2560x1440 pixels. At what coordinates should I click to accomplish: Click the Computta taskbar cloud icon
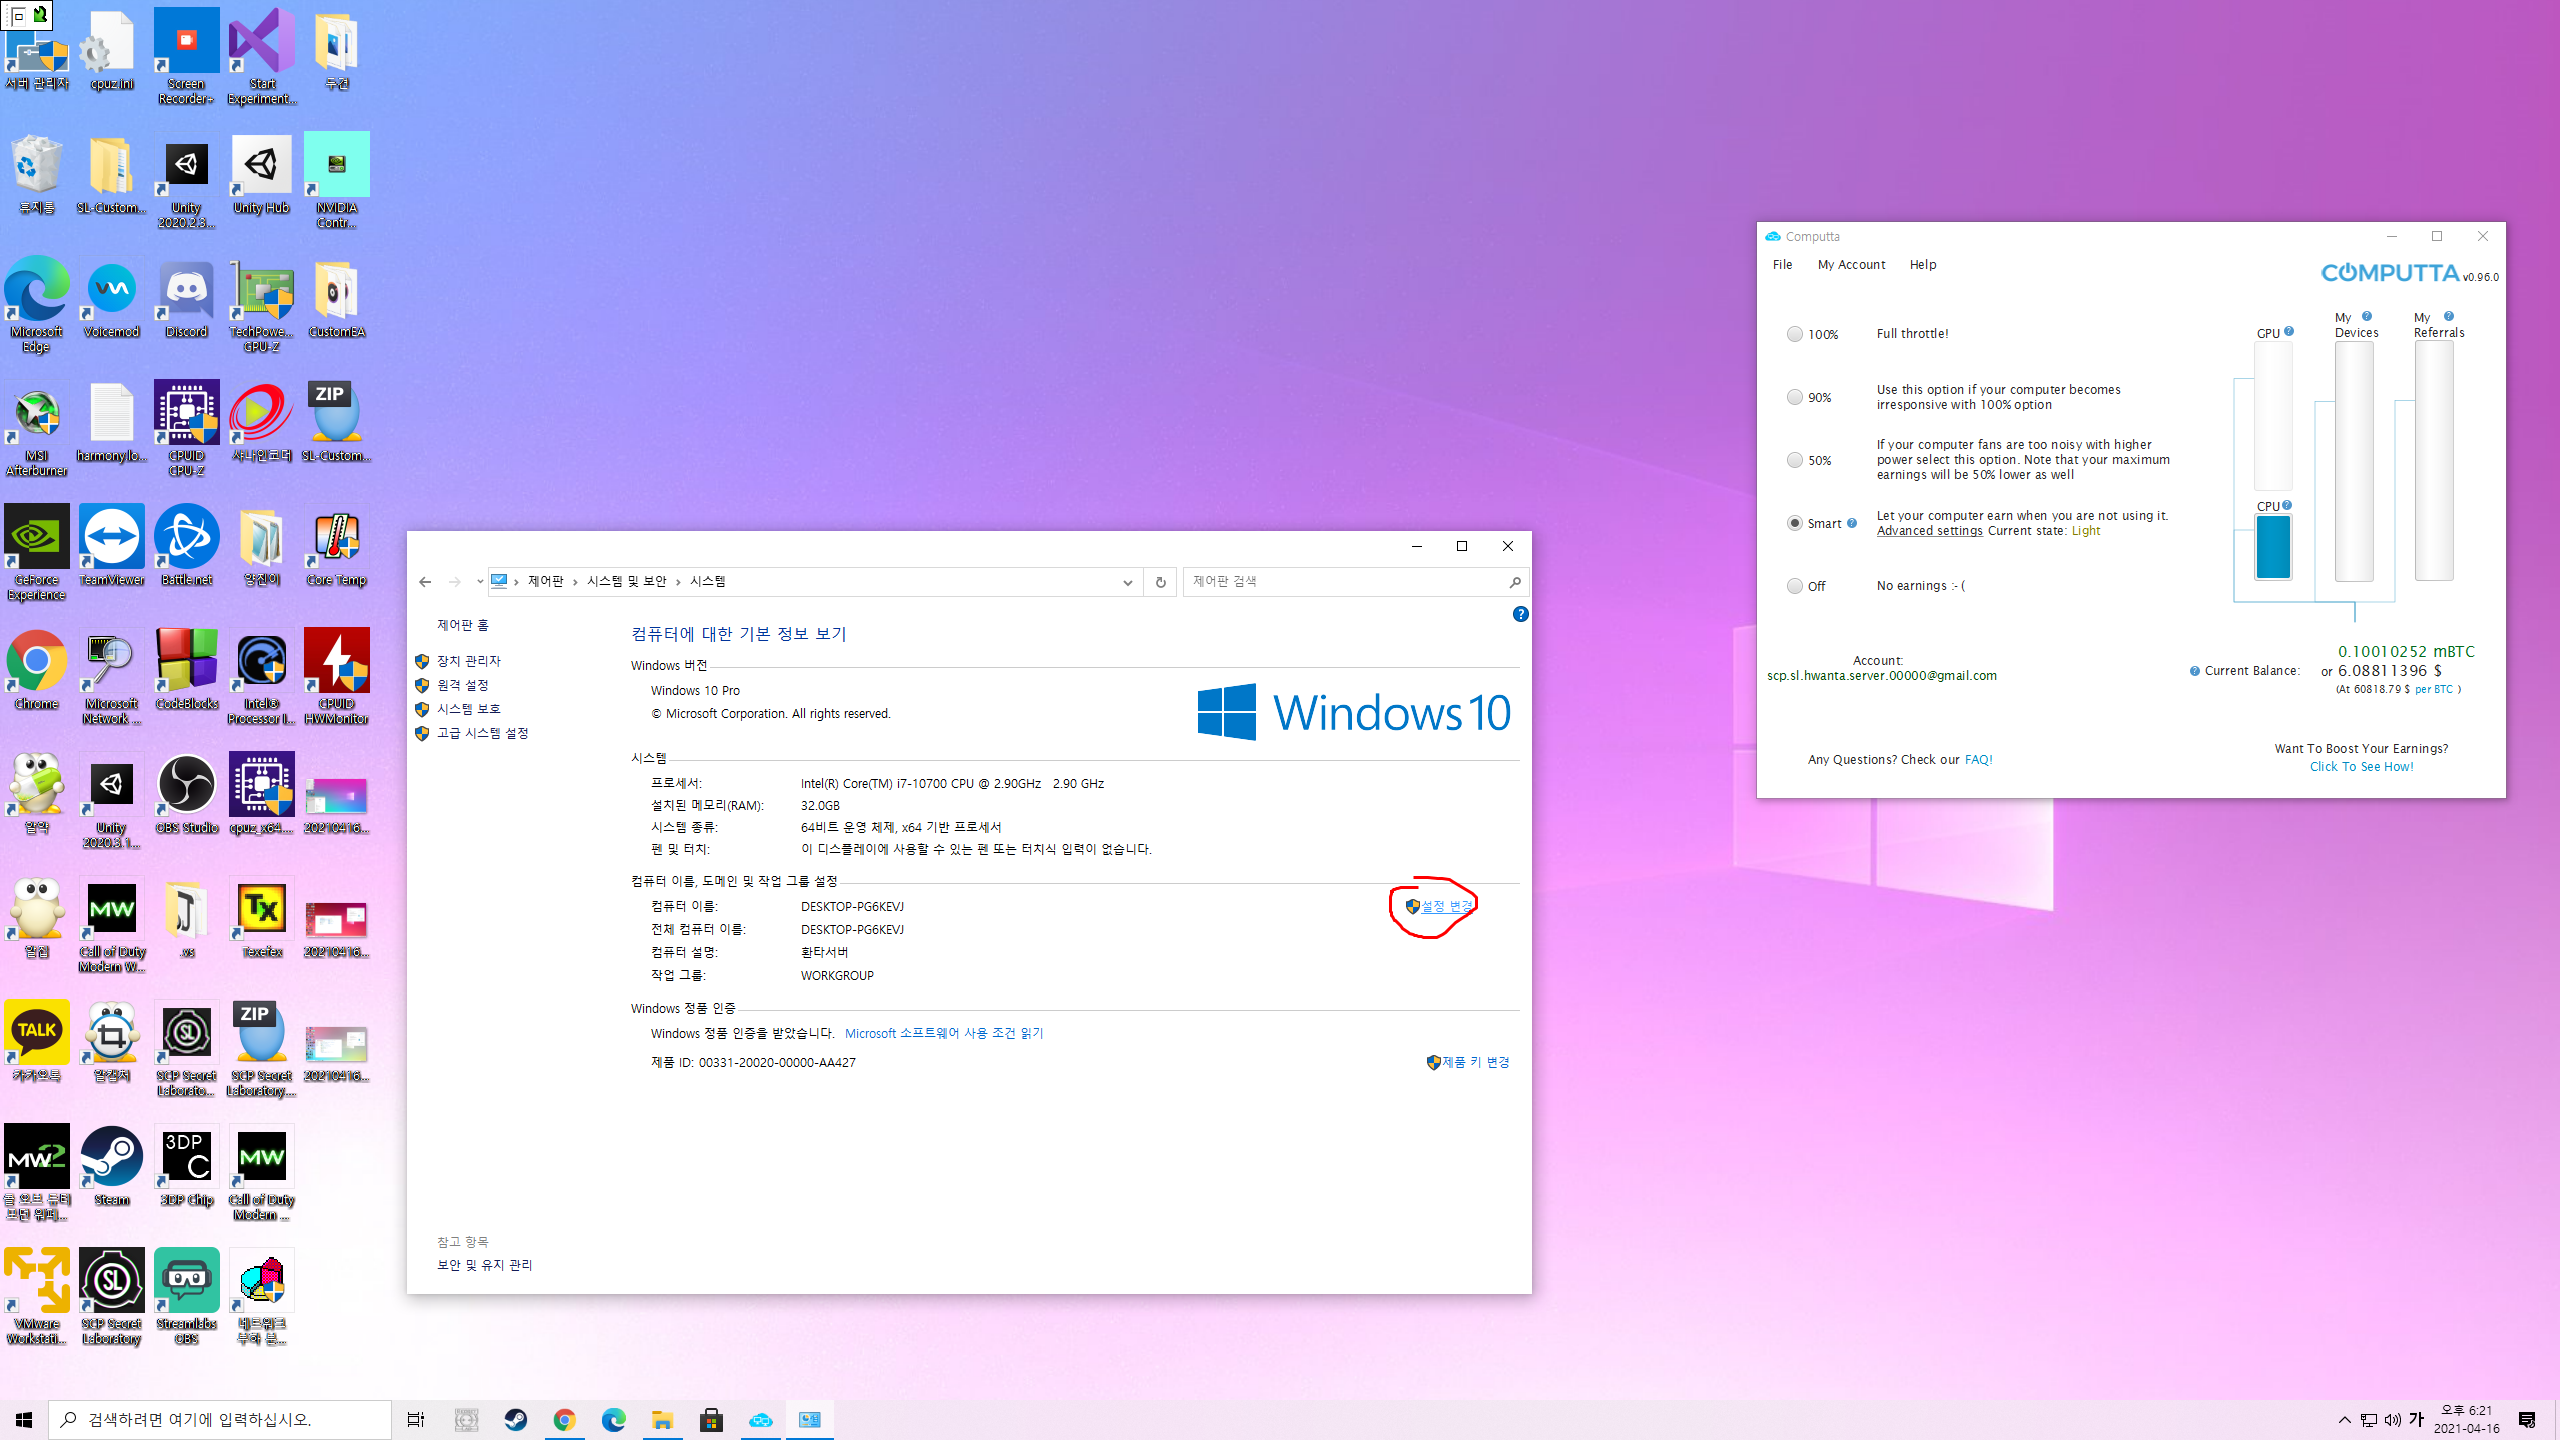point(760,1420)
